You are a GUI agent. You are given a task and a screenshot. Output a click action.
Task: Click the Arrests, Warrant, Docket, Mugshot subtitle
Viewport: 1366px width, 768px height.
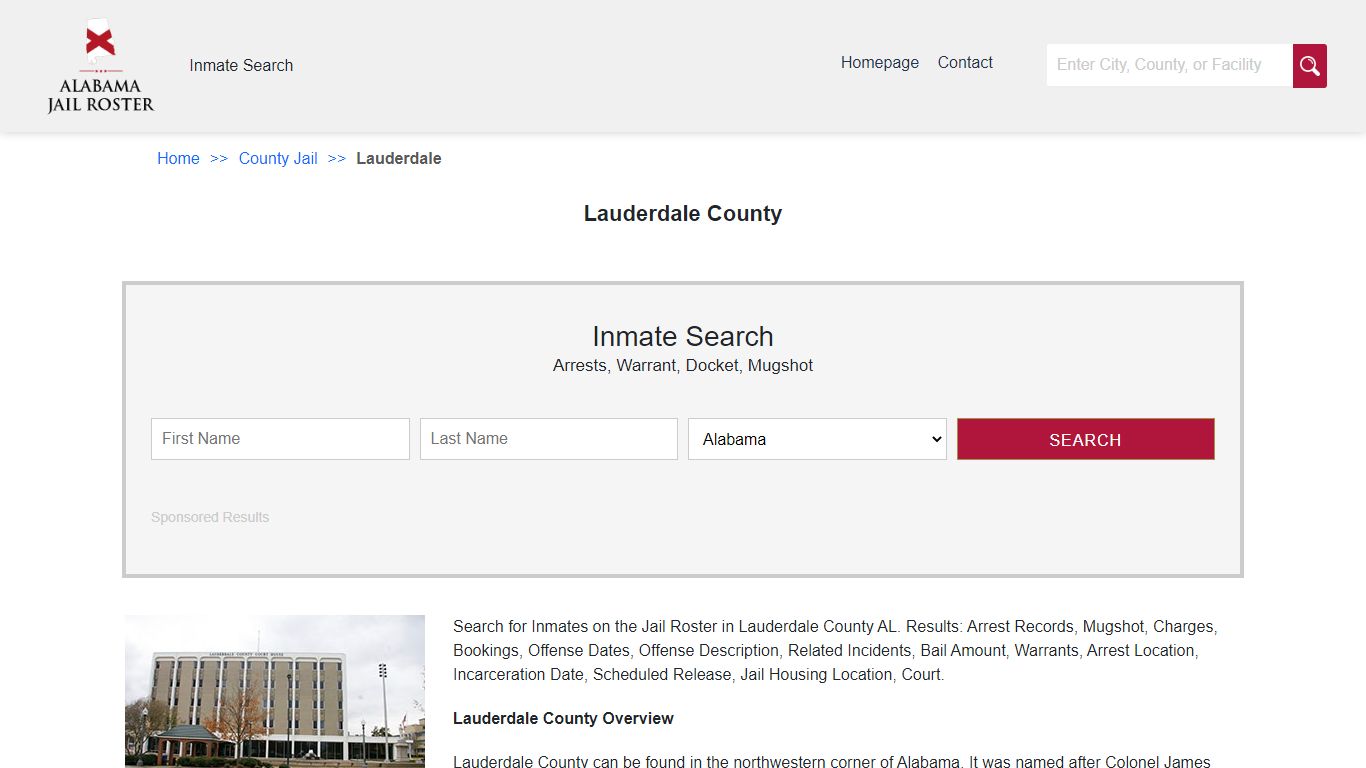tap(683, 365)
